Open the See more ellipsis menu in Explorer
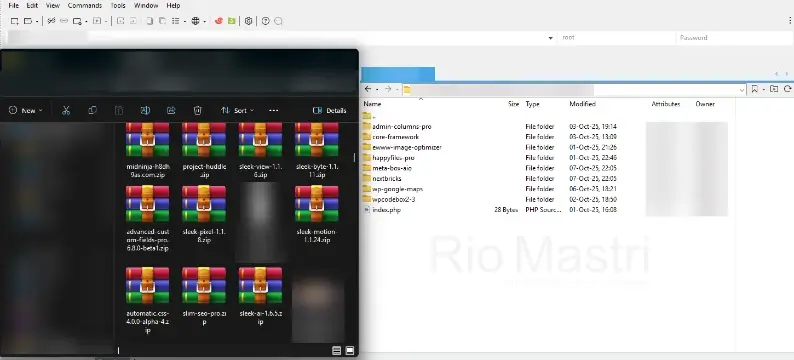Image resolution: width=794 pixels, height=360 pixels. (273, 110)
